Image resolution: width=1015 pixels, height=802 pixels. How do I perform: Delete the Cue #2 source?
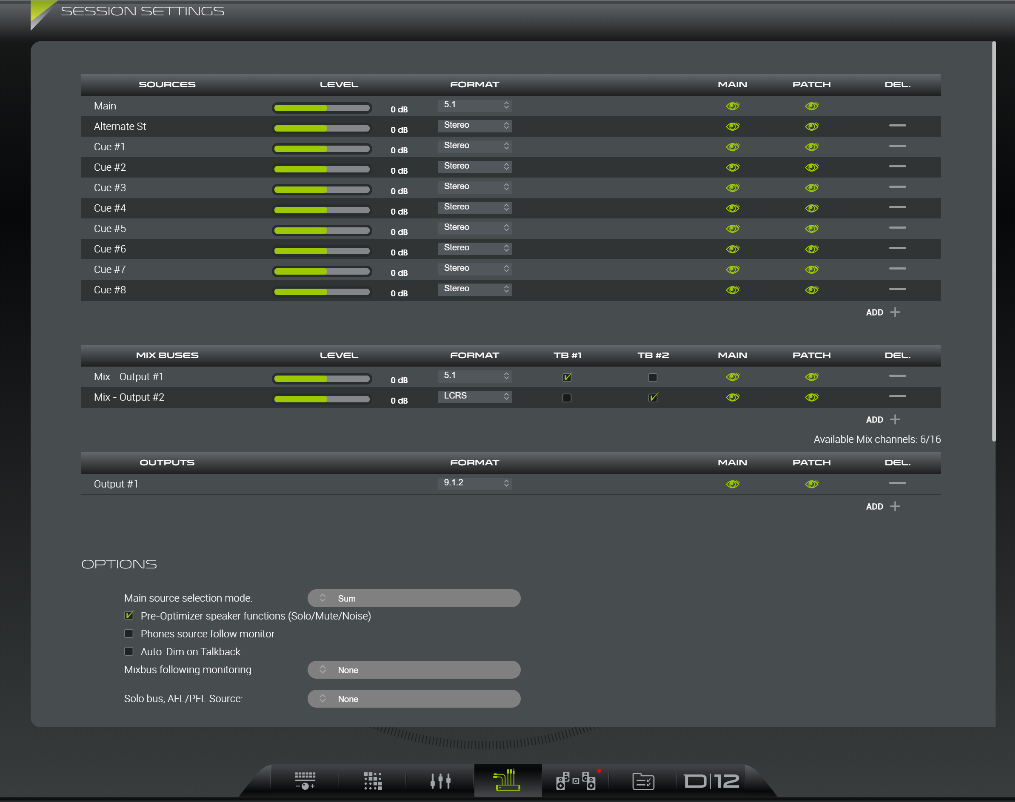pos(897,166)
